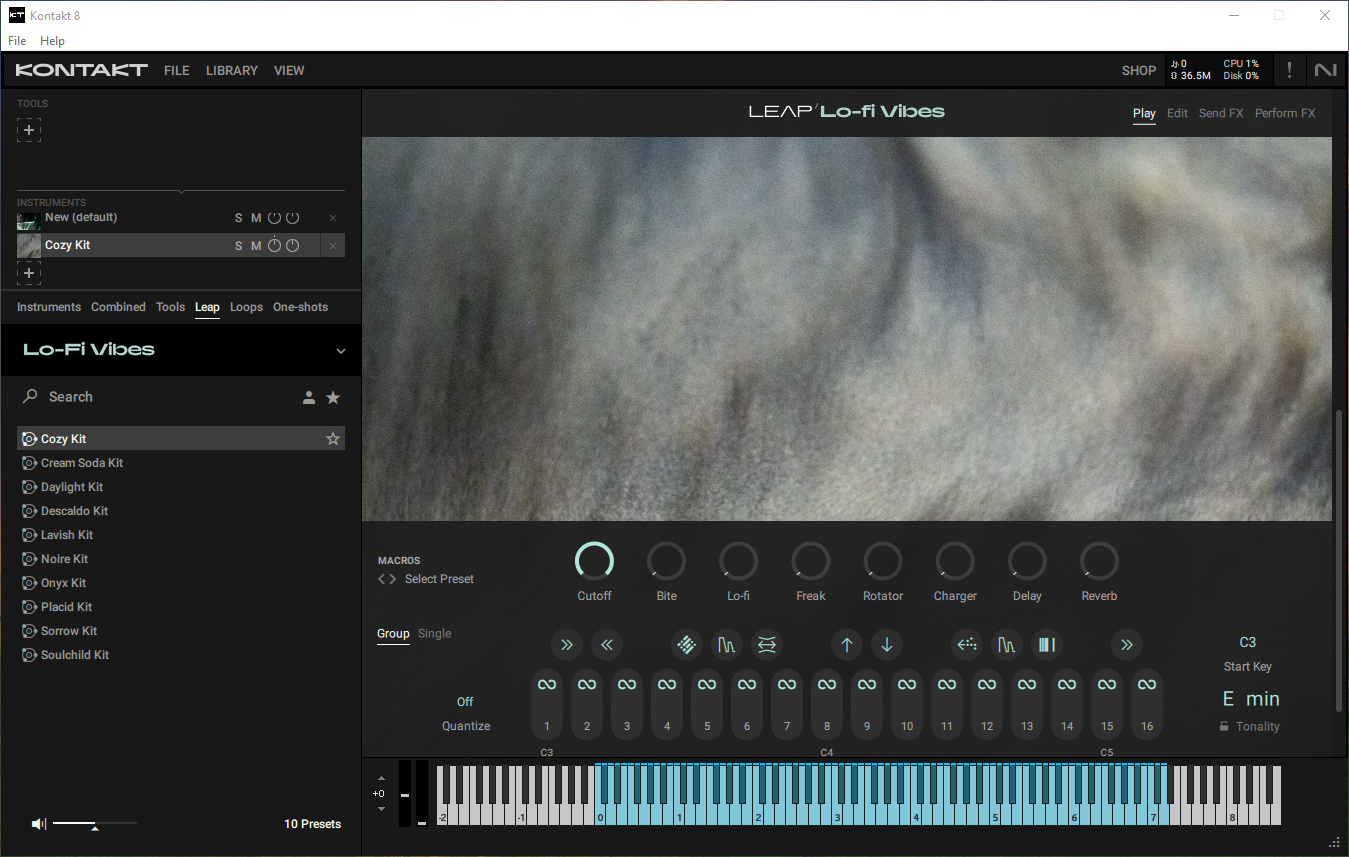This screenshot has height=857, width=1349.
Task: Click the double-chevron next pattern icon
Action: (x=567, y=644)
